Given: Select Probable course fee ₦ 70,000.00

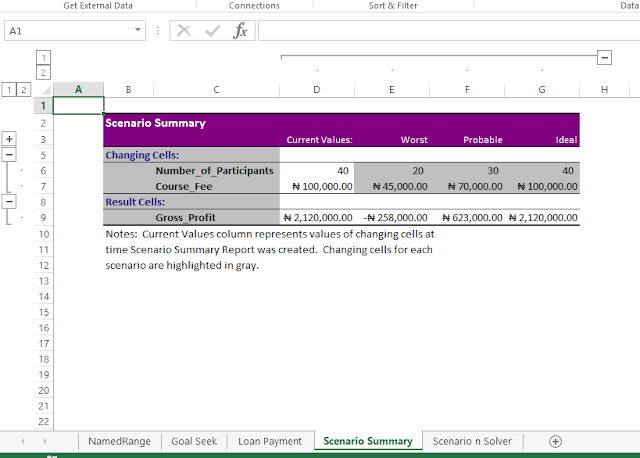Looking at the screenshot, I should tap(467, 187).
